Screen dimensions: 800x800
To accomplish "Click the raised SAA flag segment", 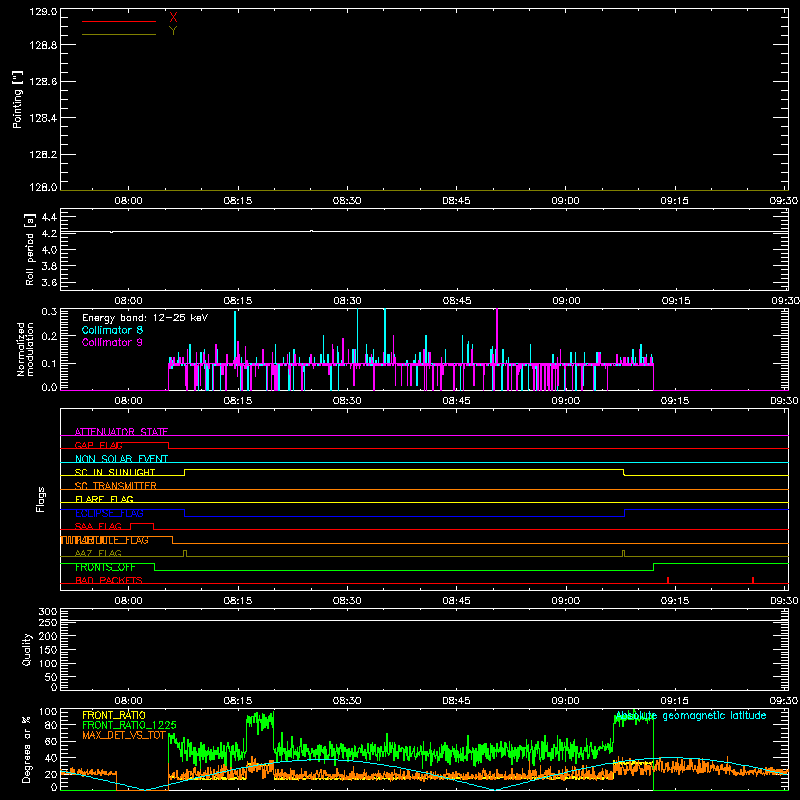I will (142, 524).
